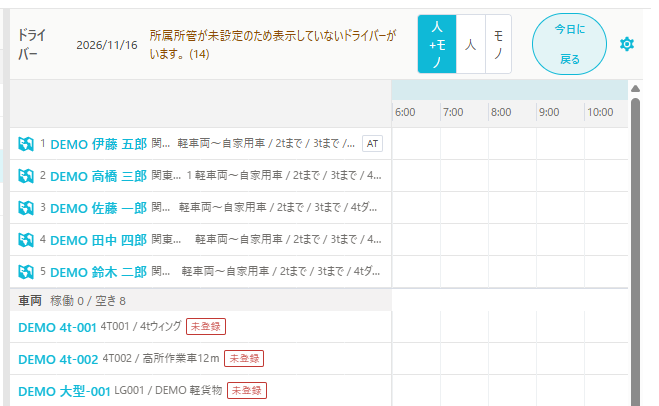
Task: Click the 8:00 time column header
Action: point(501,112)
